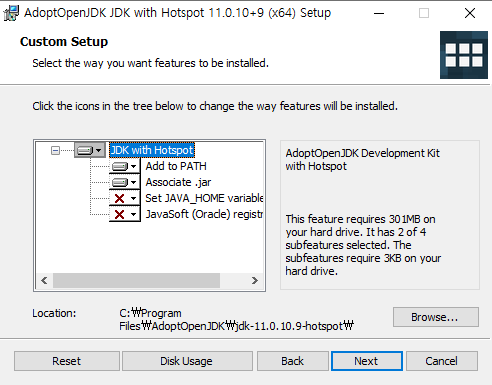Click the install location path text

click(236, 320)
